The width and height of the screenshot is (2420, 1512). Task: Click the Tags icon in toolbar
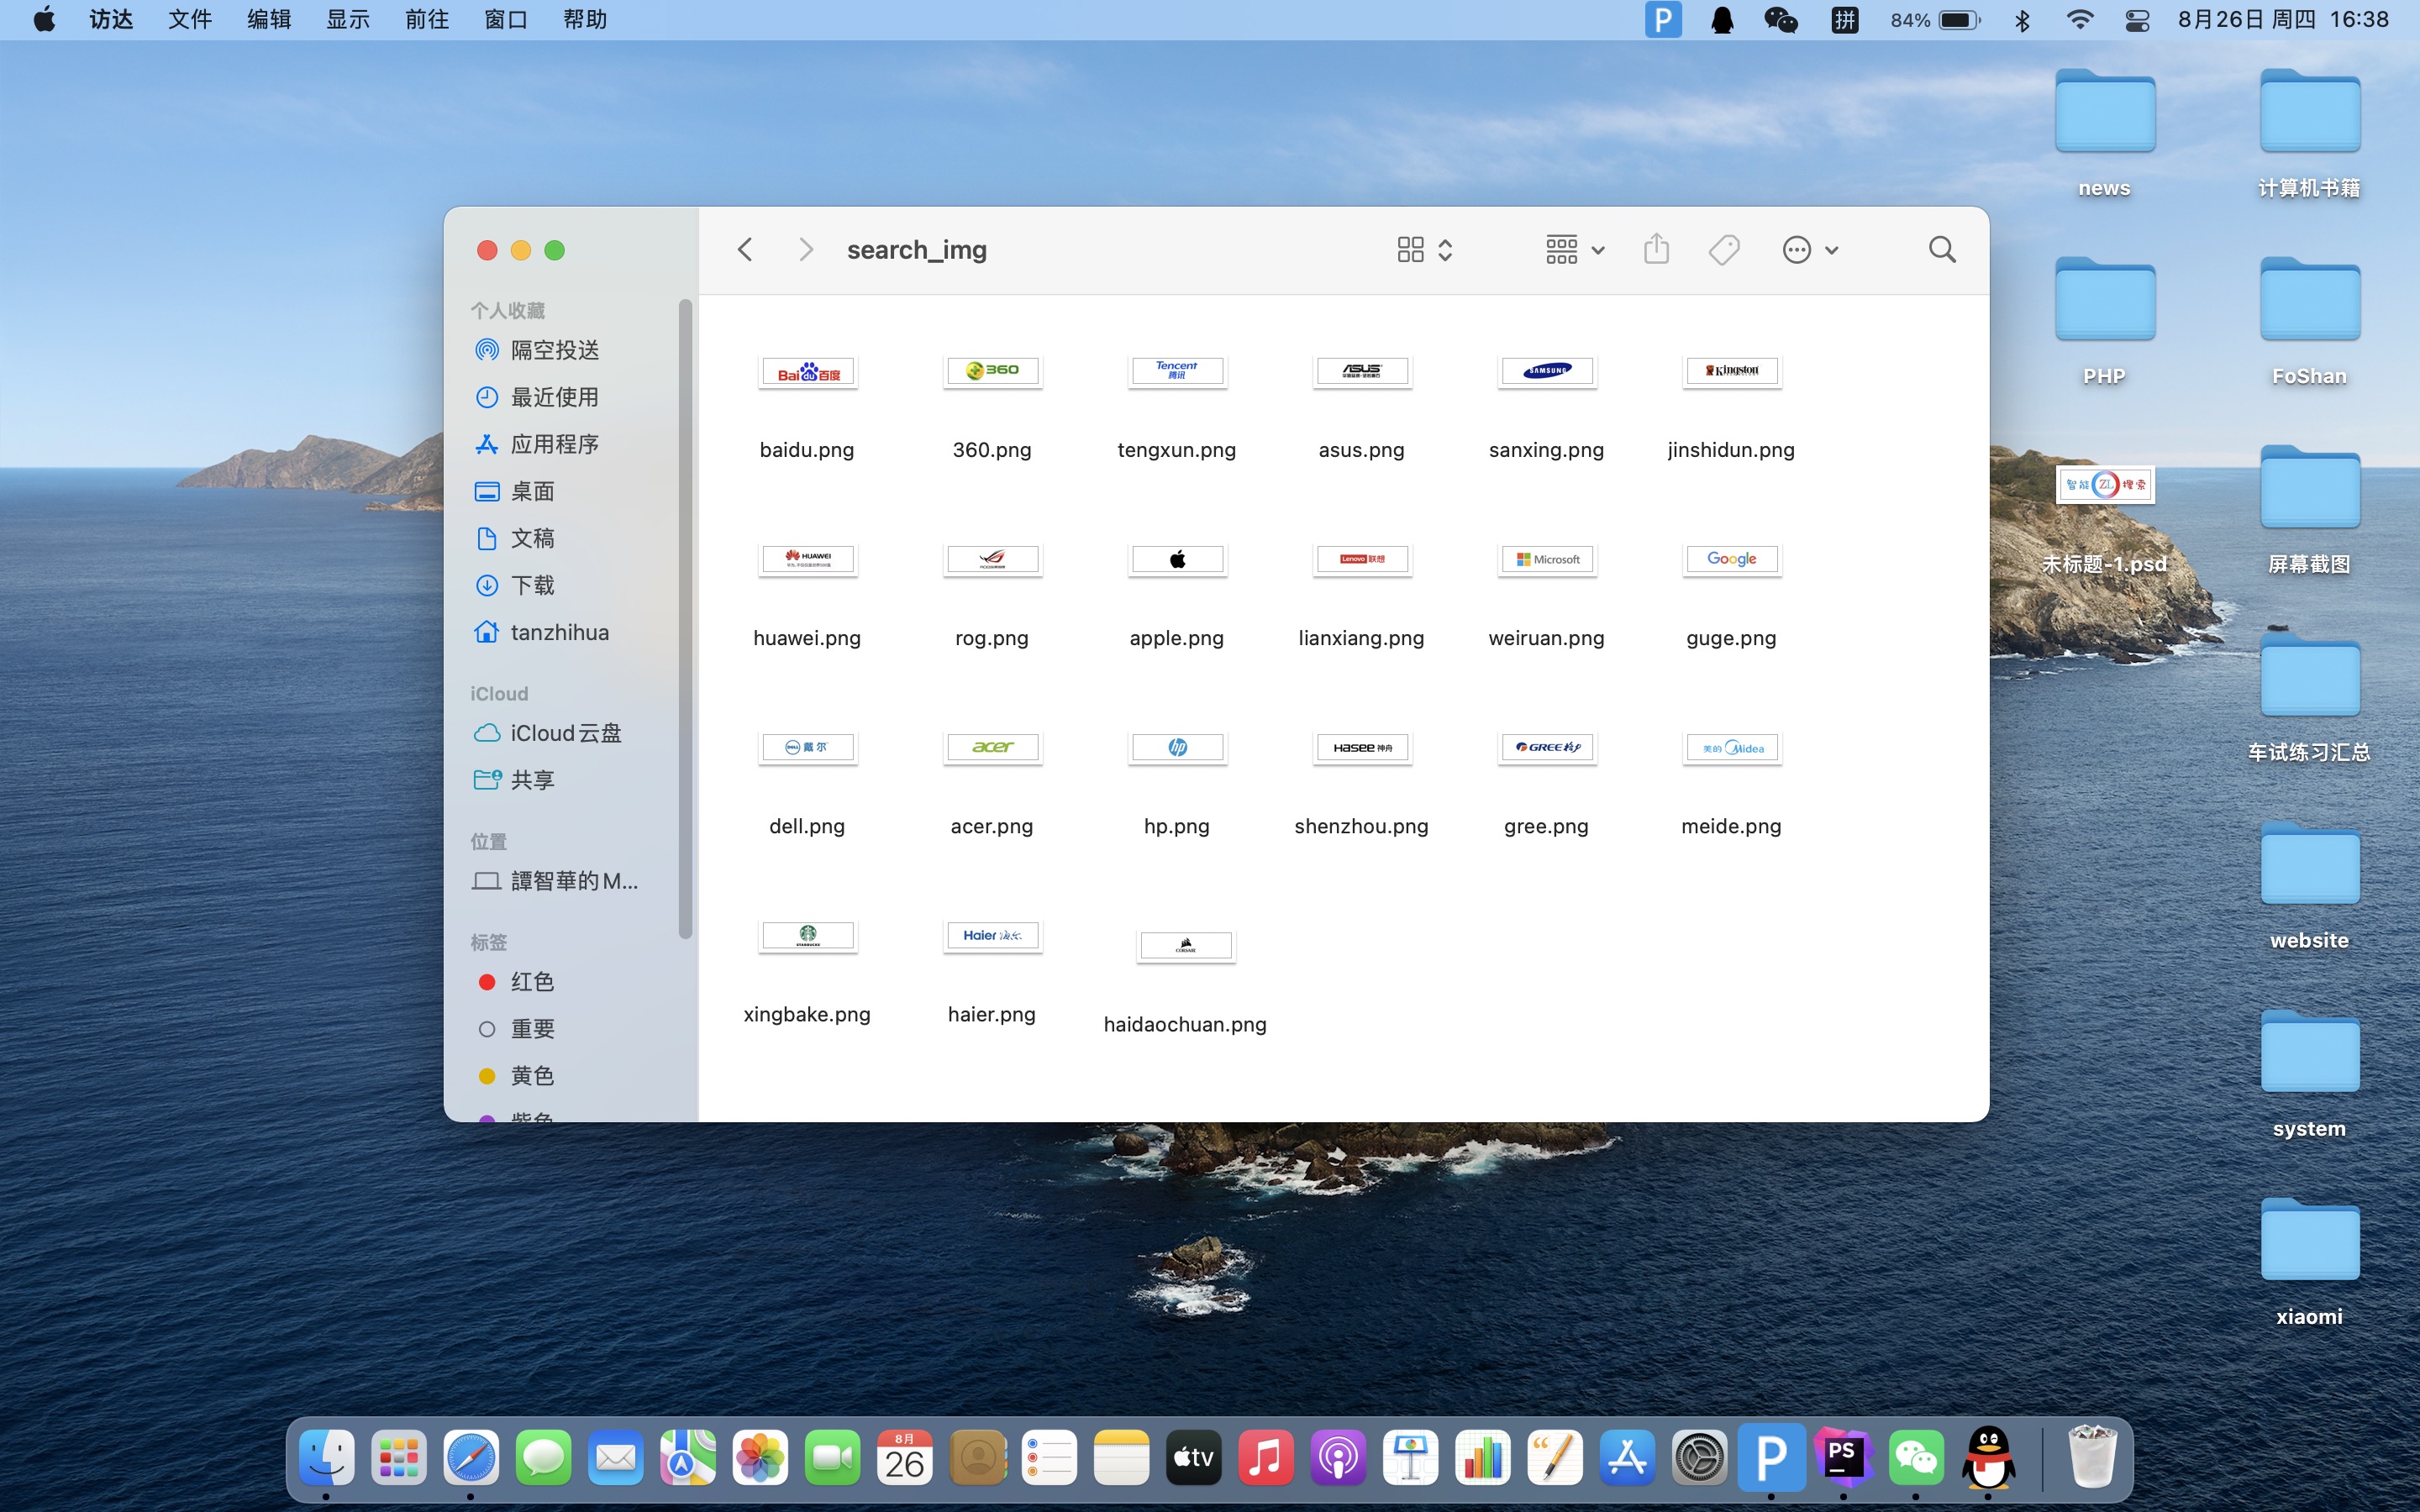1723,249
